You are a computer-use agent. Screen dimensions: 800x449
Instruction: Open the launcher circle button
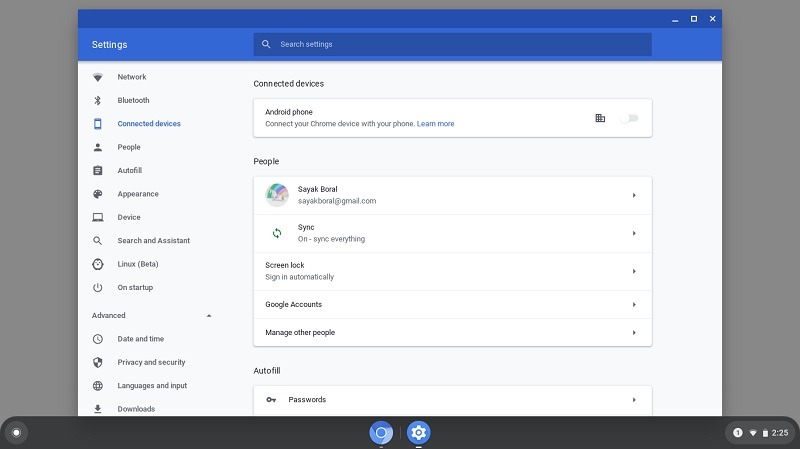(x=16, y=433)
